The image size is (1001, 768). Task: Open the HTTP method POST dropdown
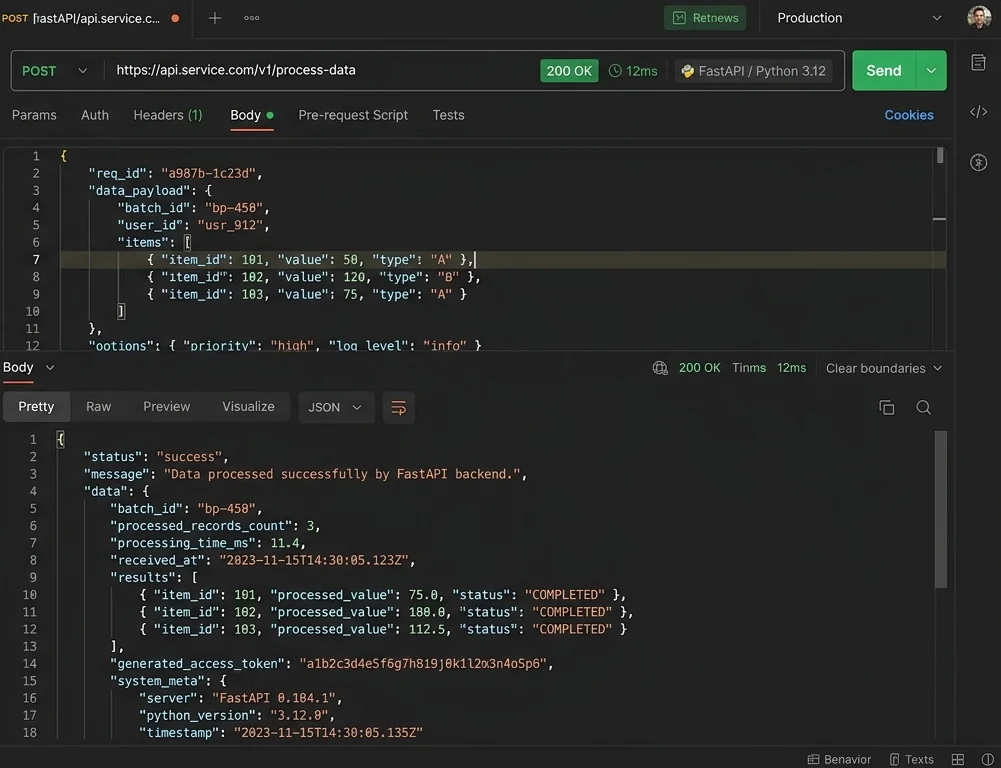54,71
